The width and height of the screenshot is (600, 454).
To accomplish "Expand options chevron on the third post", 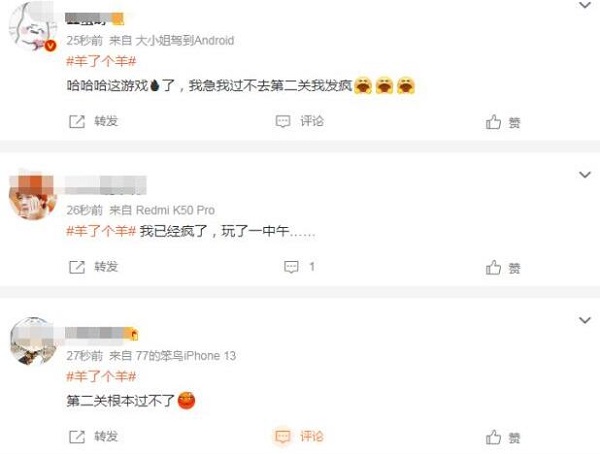I will [x=585, y=320].
